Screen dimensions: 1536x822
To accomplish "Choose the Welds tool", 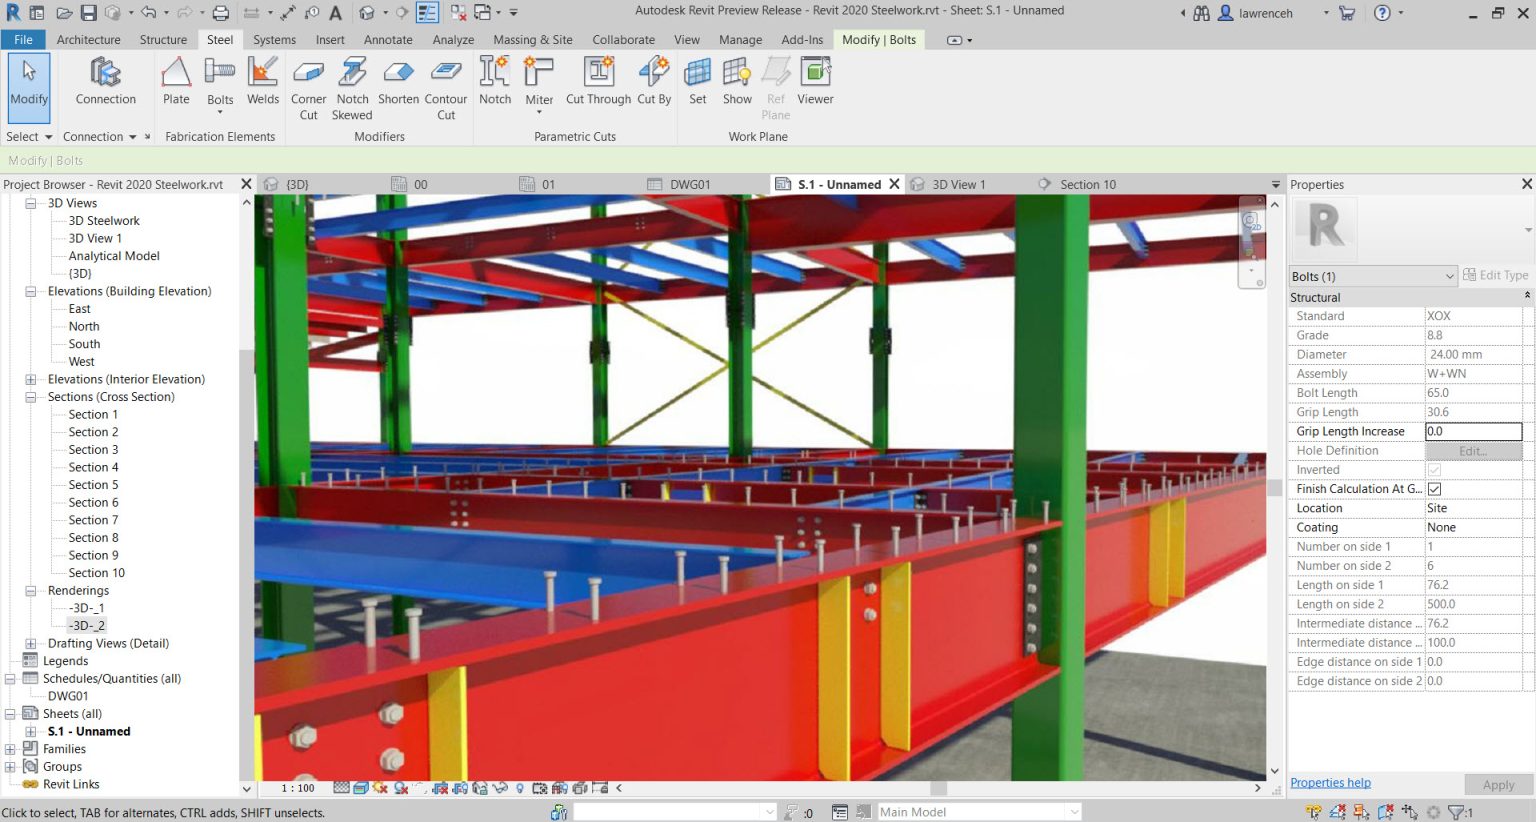I will pos(263,81).
